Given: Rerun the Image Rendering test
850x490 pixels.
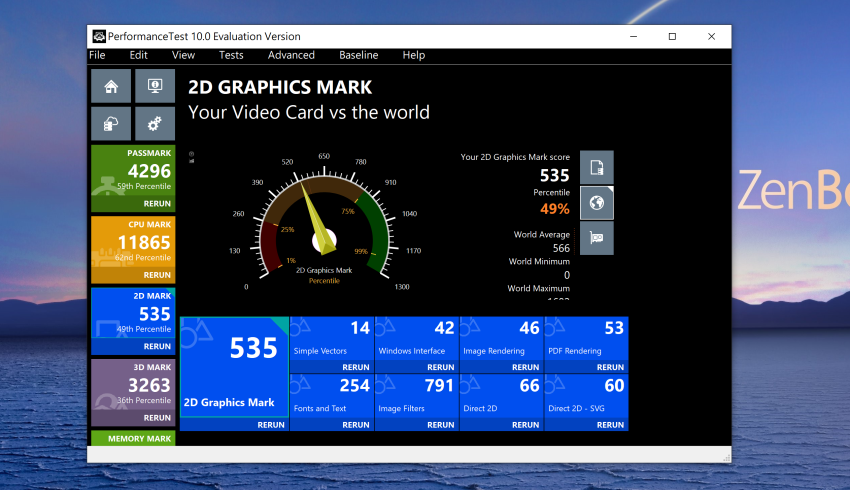Looking at the screenshot, I should pos(526,368).
